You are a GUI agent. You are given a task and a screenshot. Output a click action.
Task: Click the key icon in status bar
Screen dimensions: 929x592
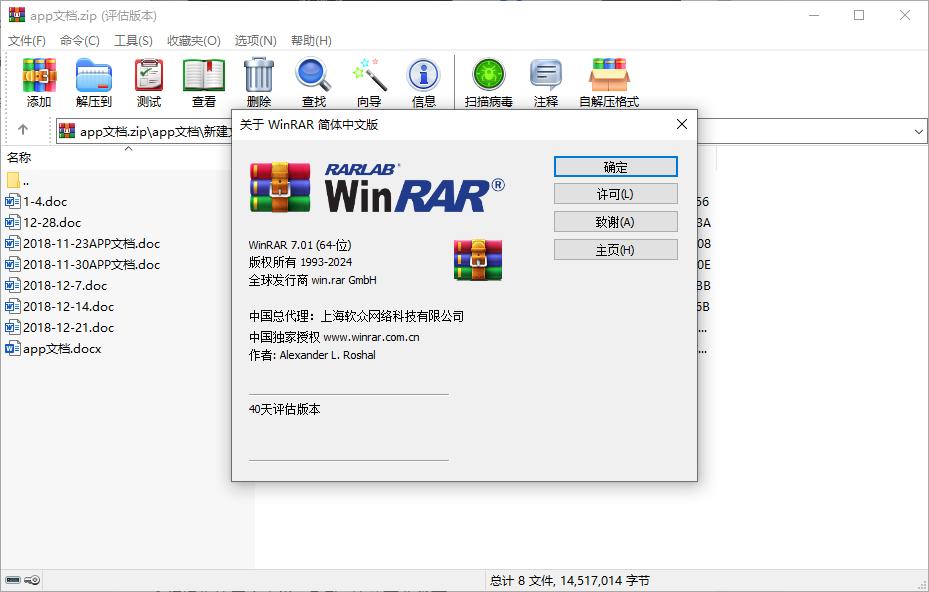coord(32,580)
